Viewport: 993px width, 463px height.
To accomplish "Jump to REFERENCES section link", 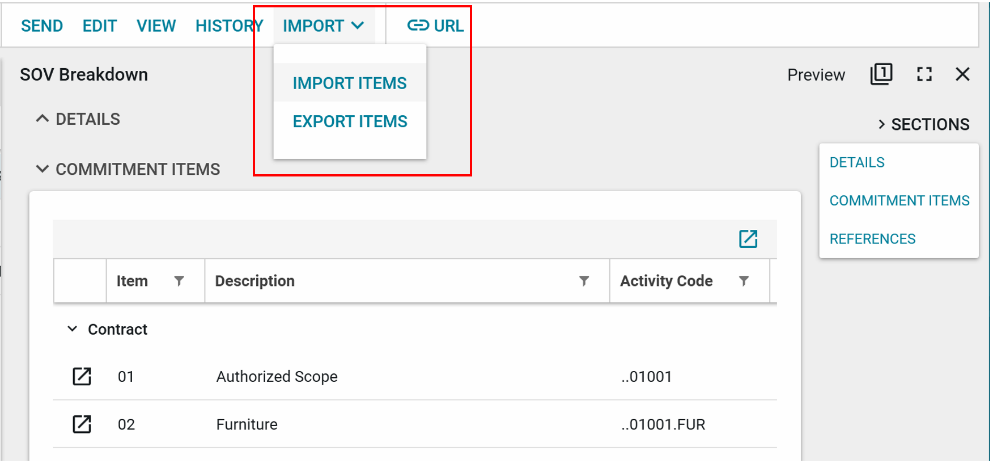I will (872, 239).
